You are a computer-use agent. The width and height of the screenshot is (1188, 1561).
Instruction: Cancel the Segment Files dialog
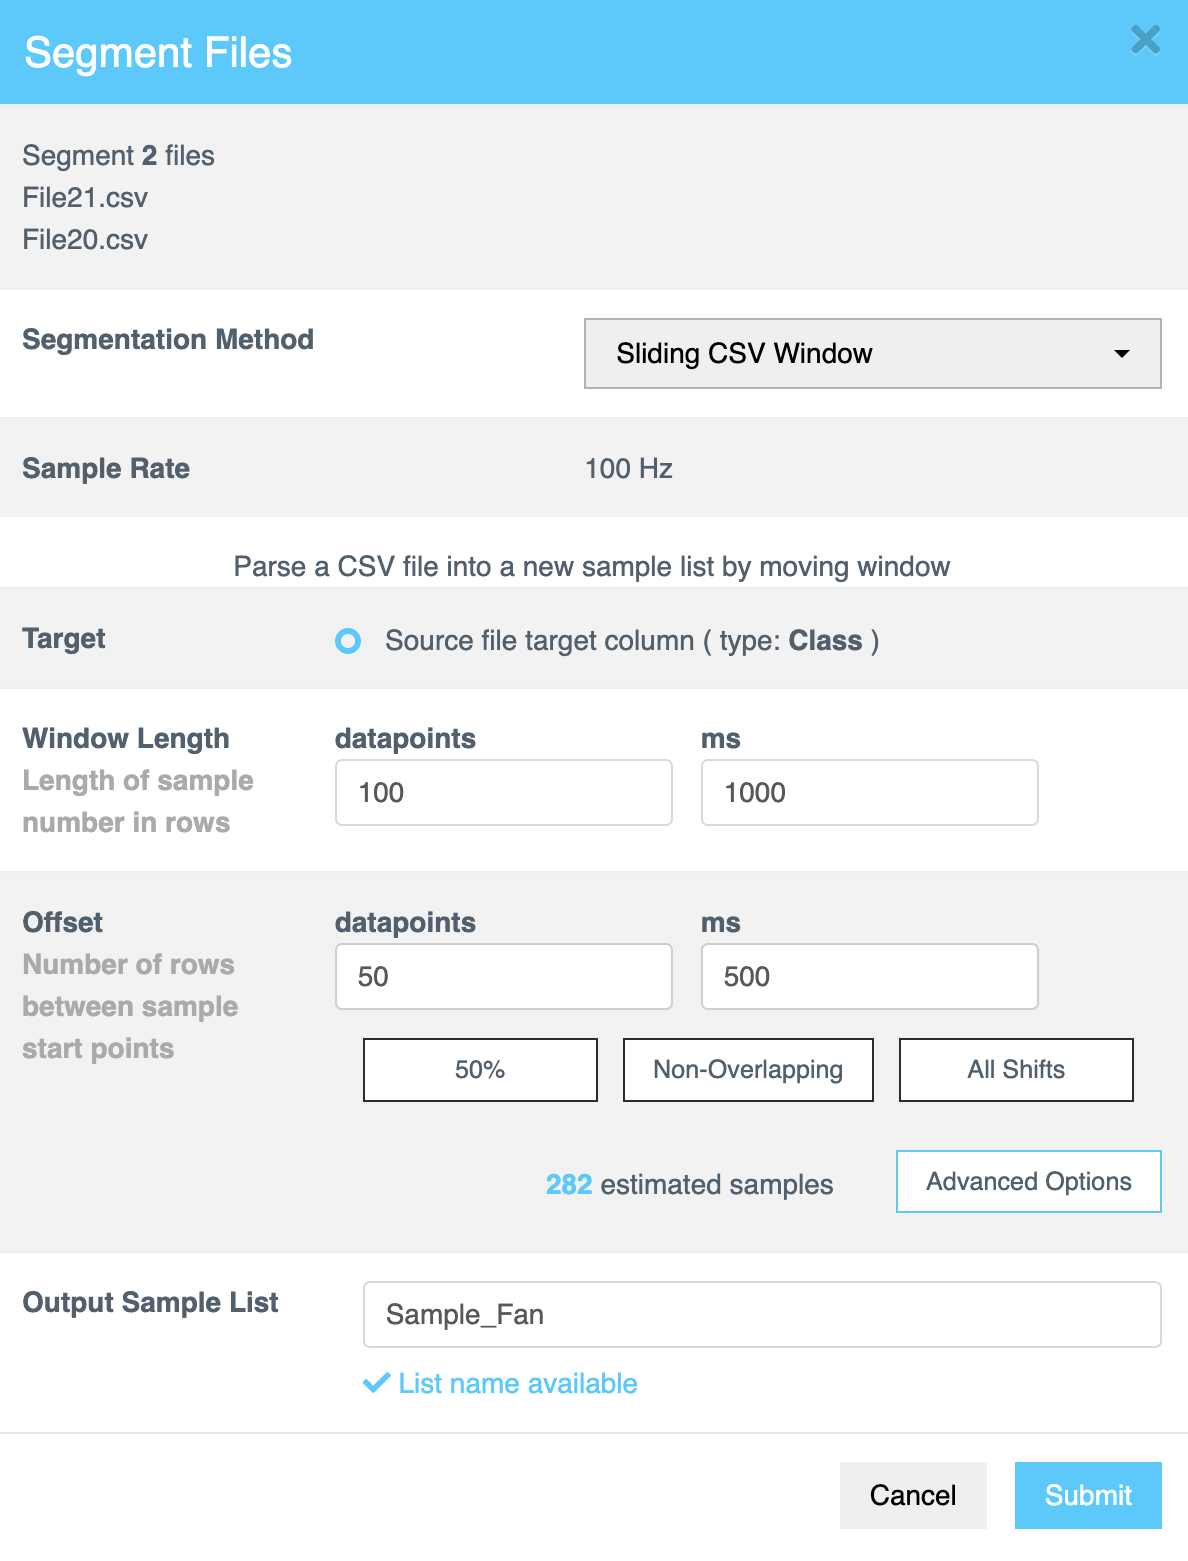coord(912,1495)
